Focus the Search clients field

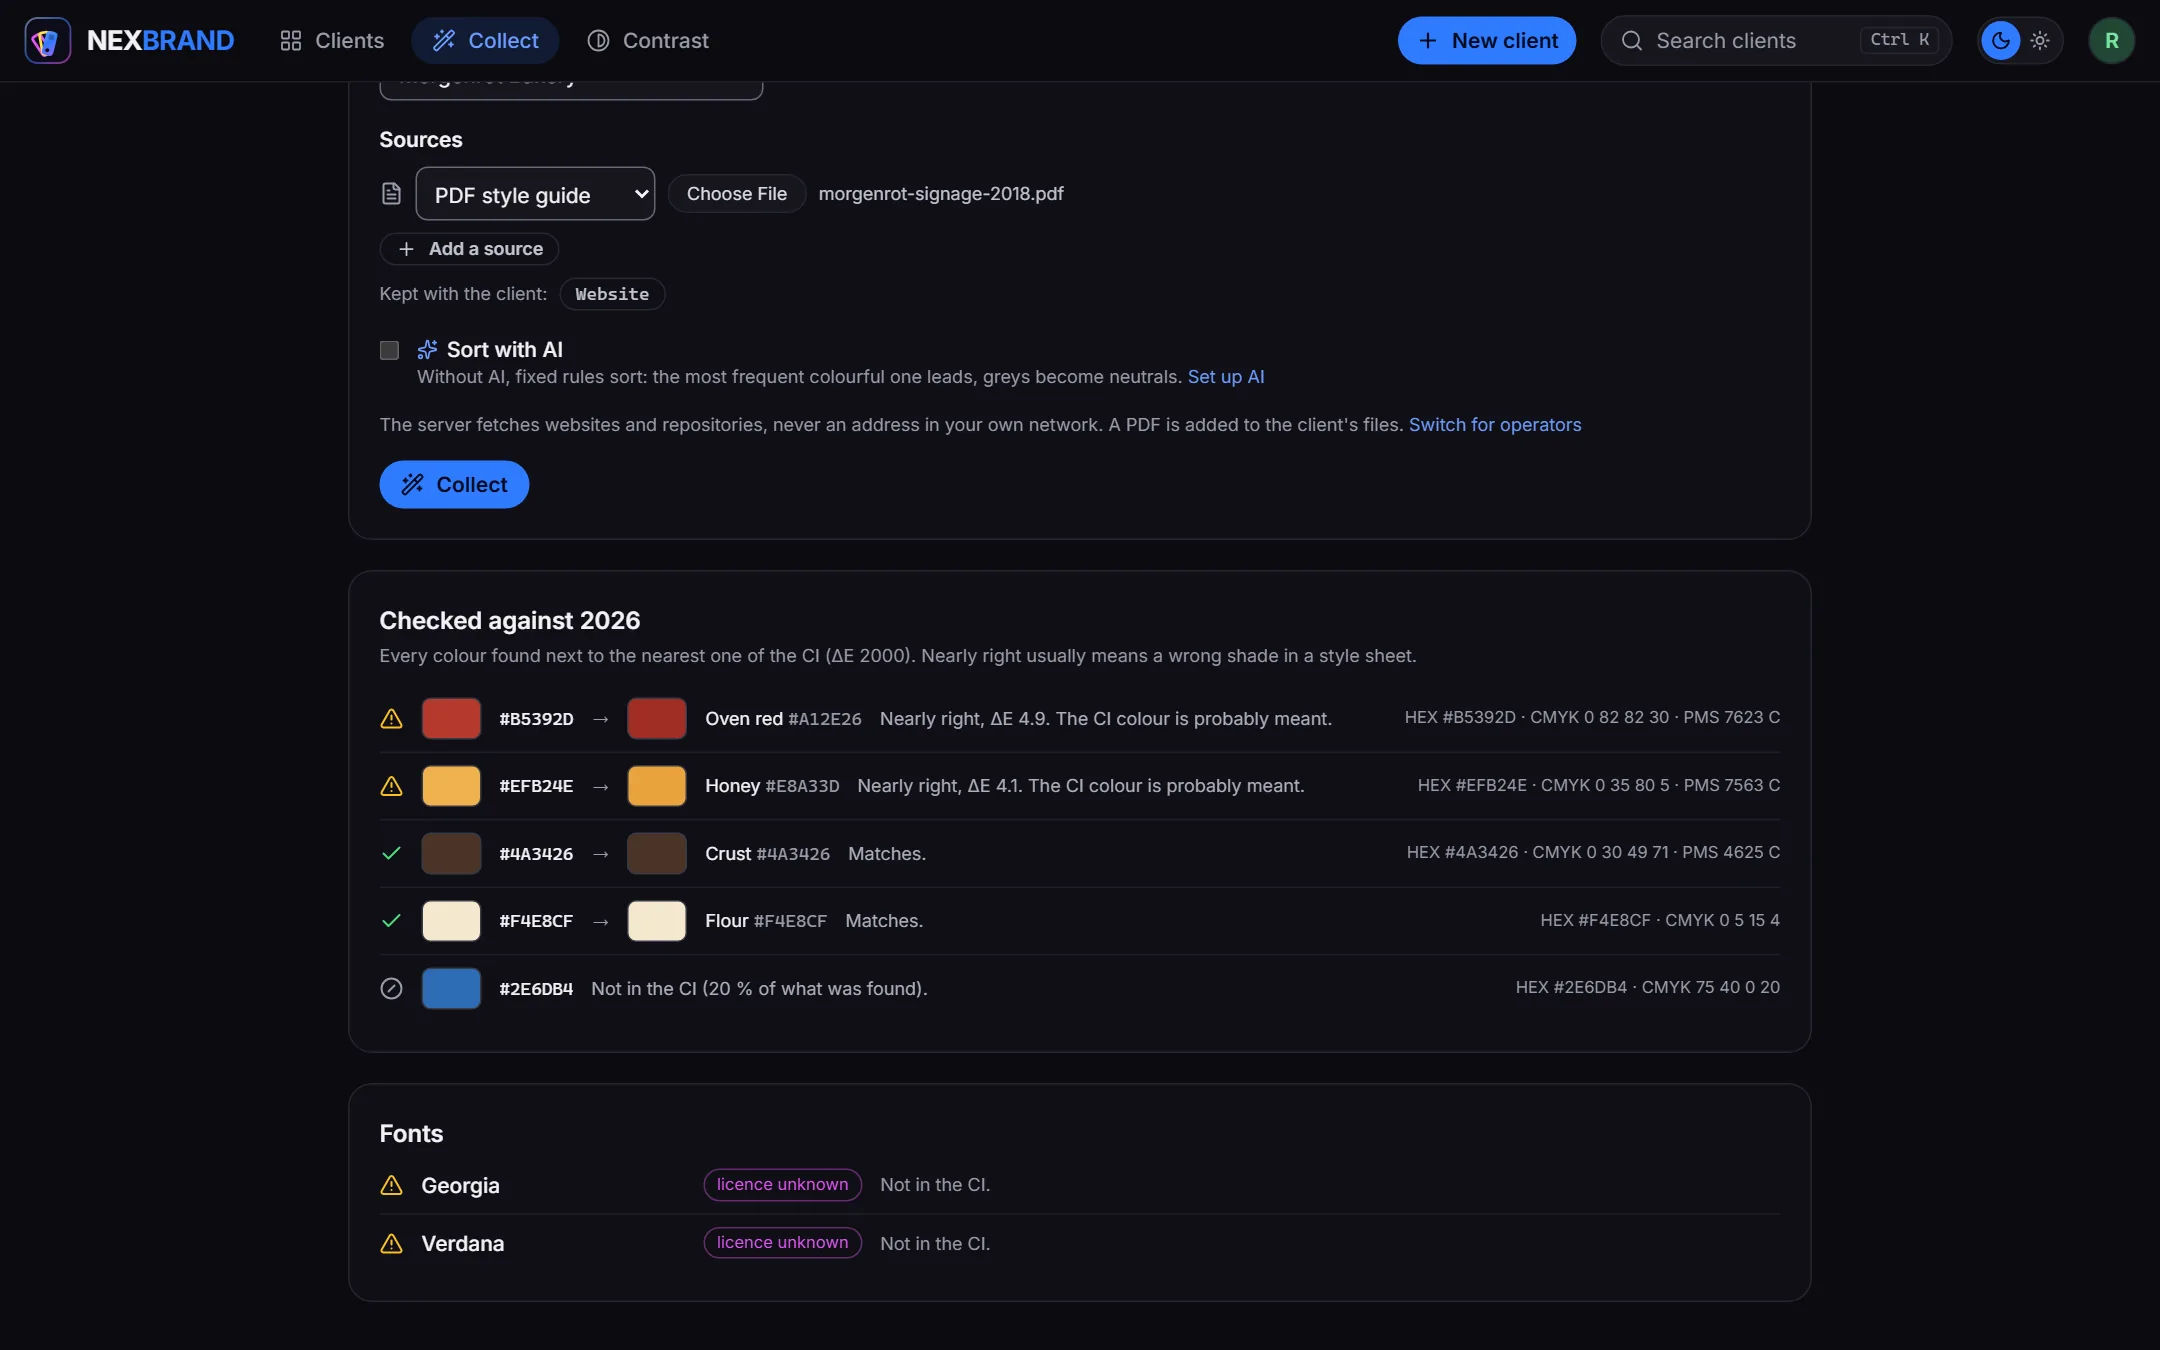tap(1776, 40)
